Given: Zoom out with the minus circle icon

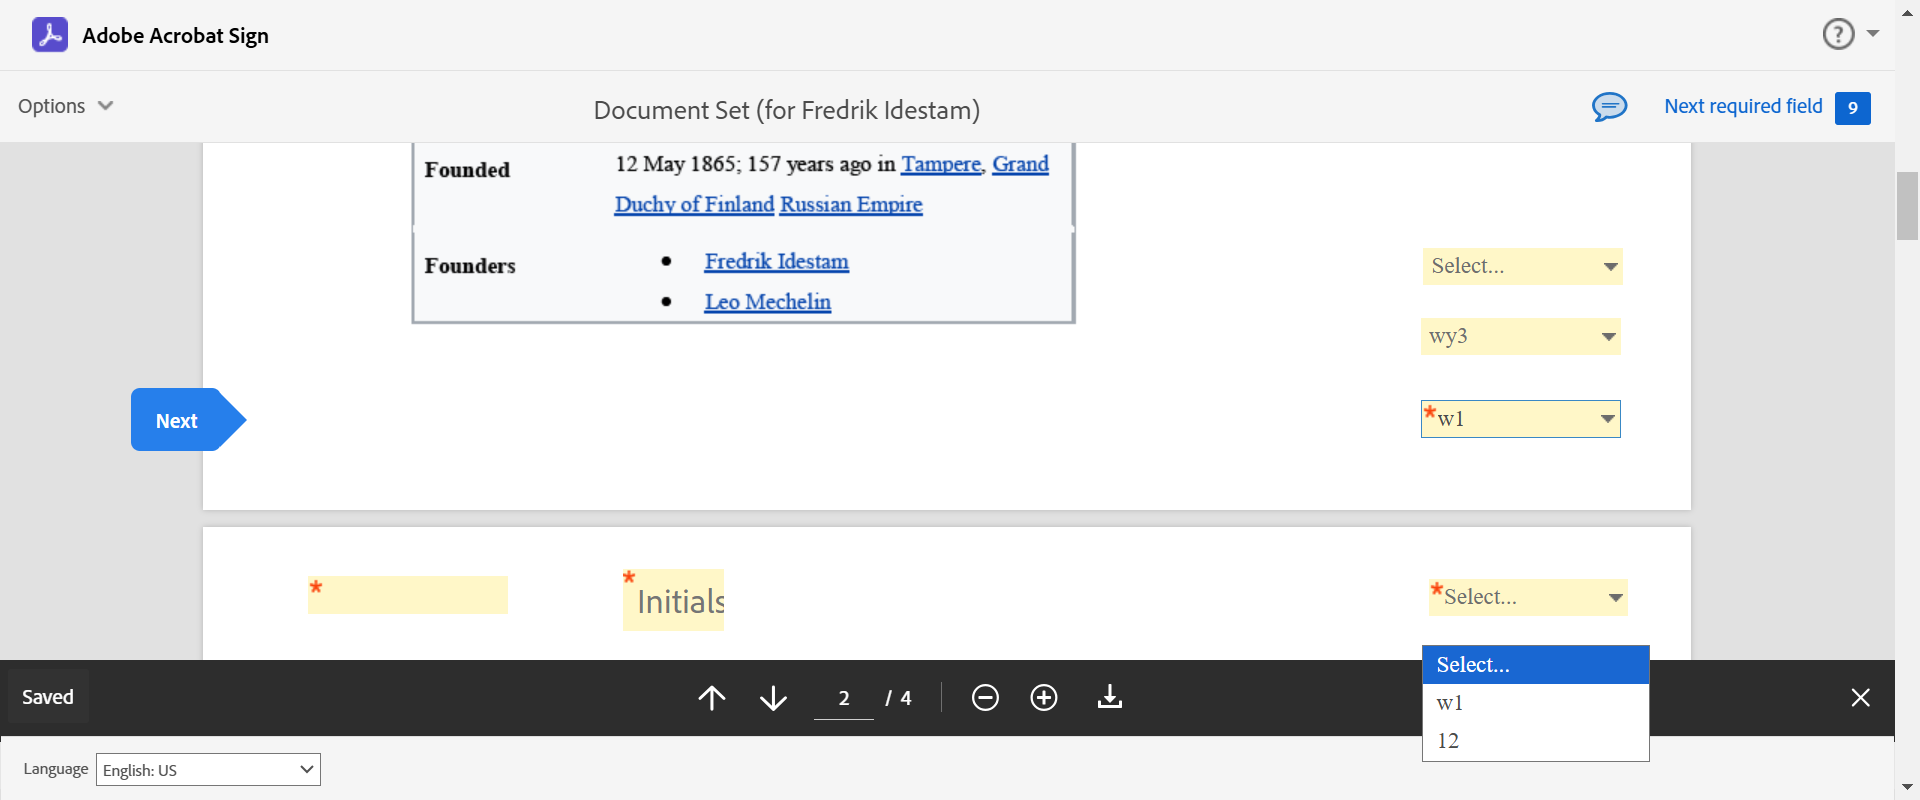Looking at the screenshot, I should point(985,697).
